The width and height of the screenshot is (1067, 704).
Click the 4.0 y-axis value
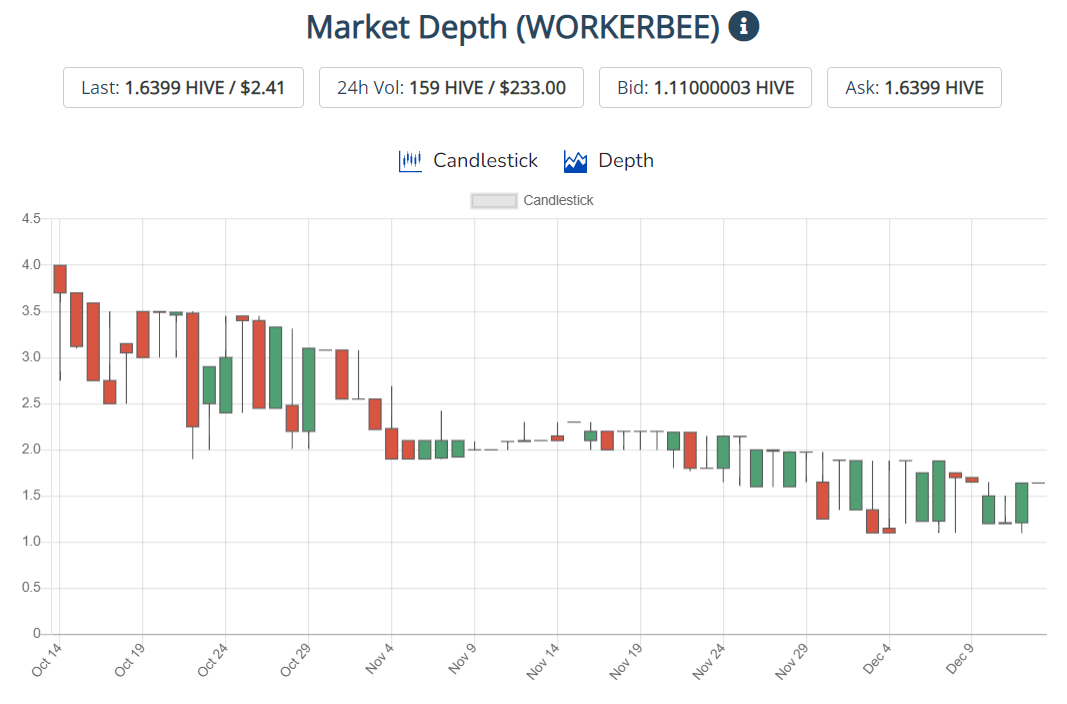pyautogui.click(x=31, y=265)
